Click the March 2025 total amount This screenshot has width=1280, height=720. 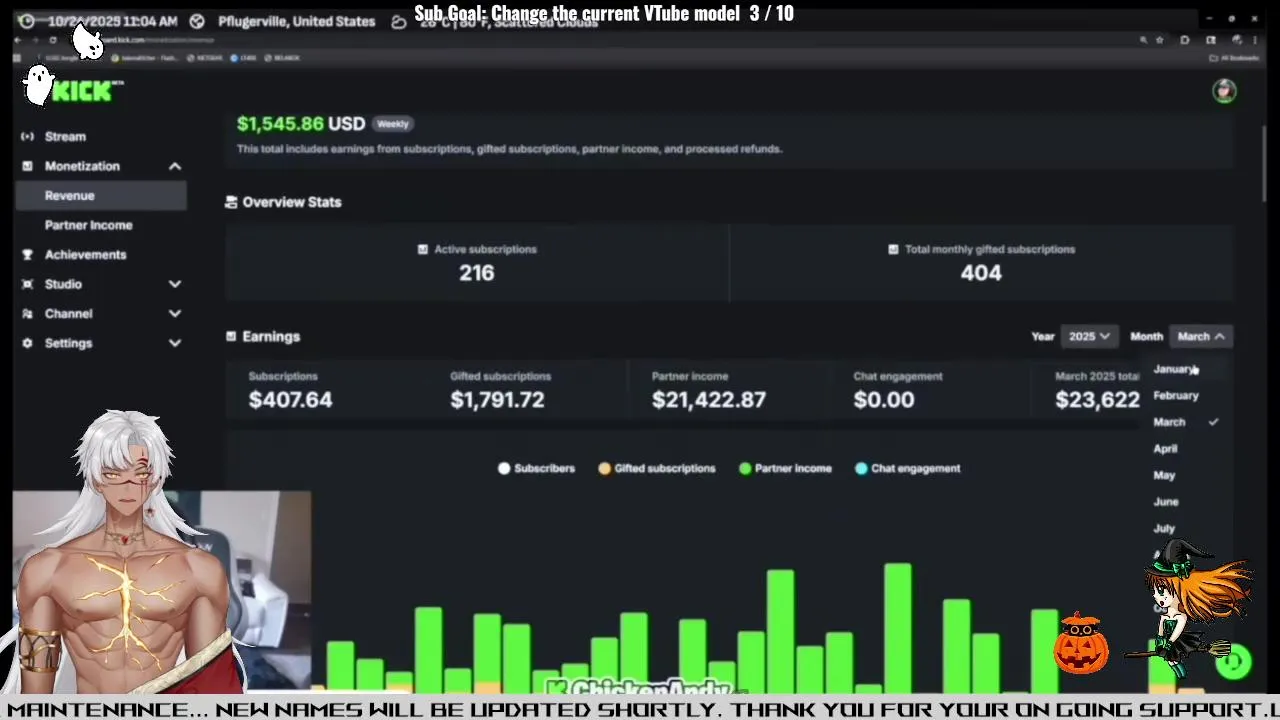point(1097,400)
